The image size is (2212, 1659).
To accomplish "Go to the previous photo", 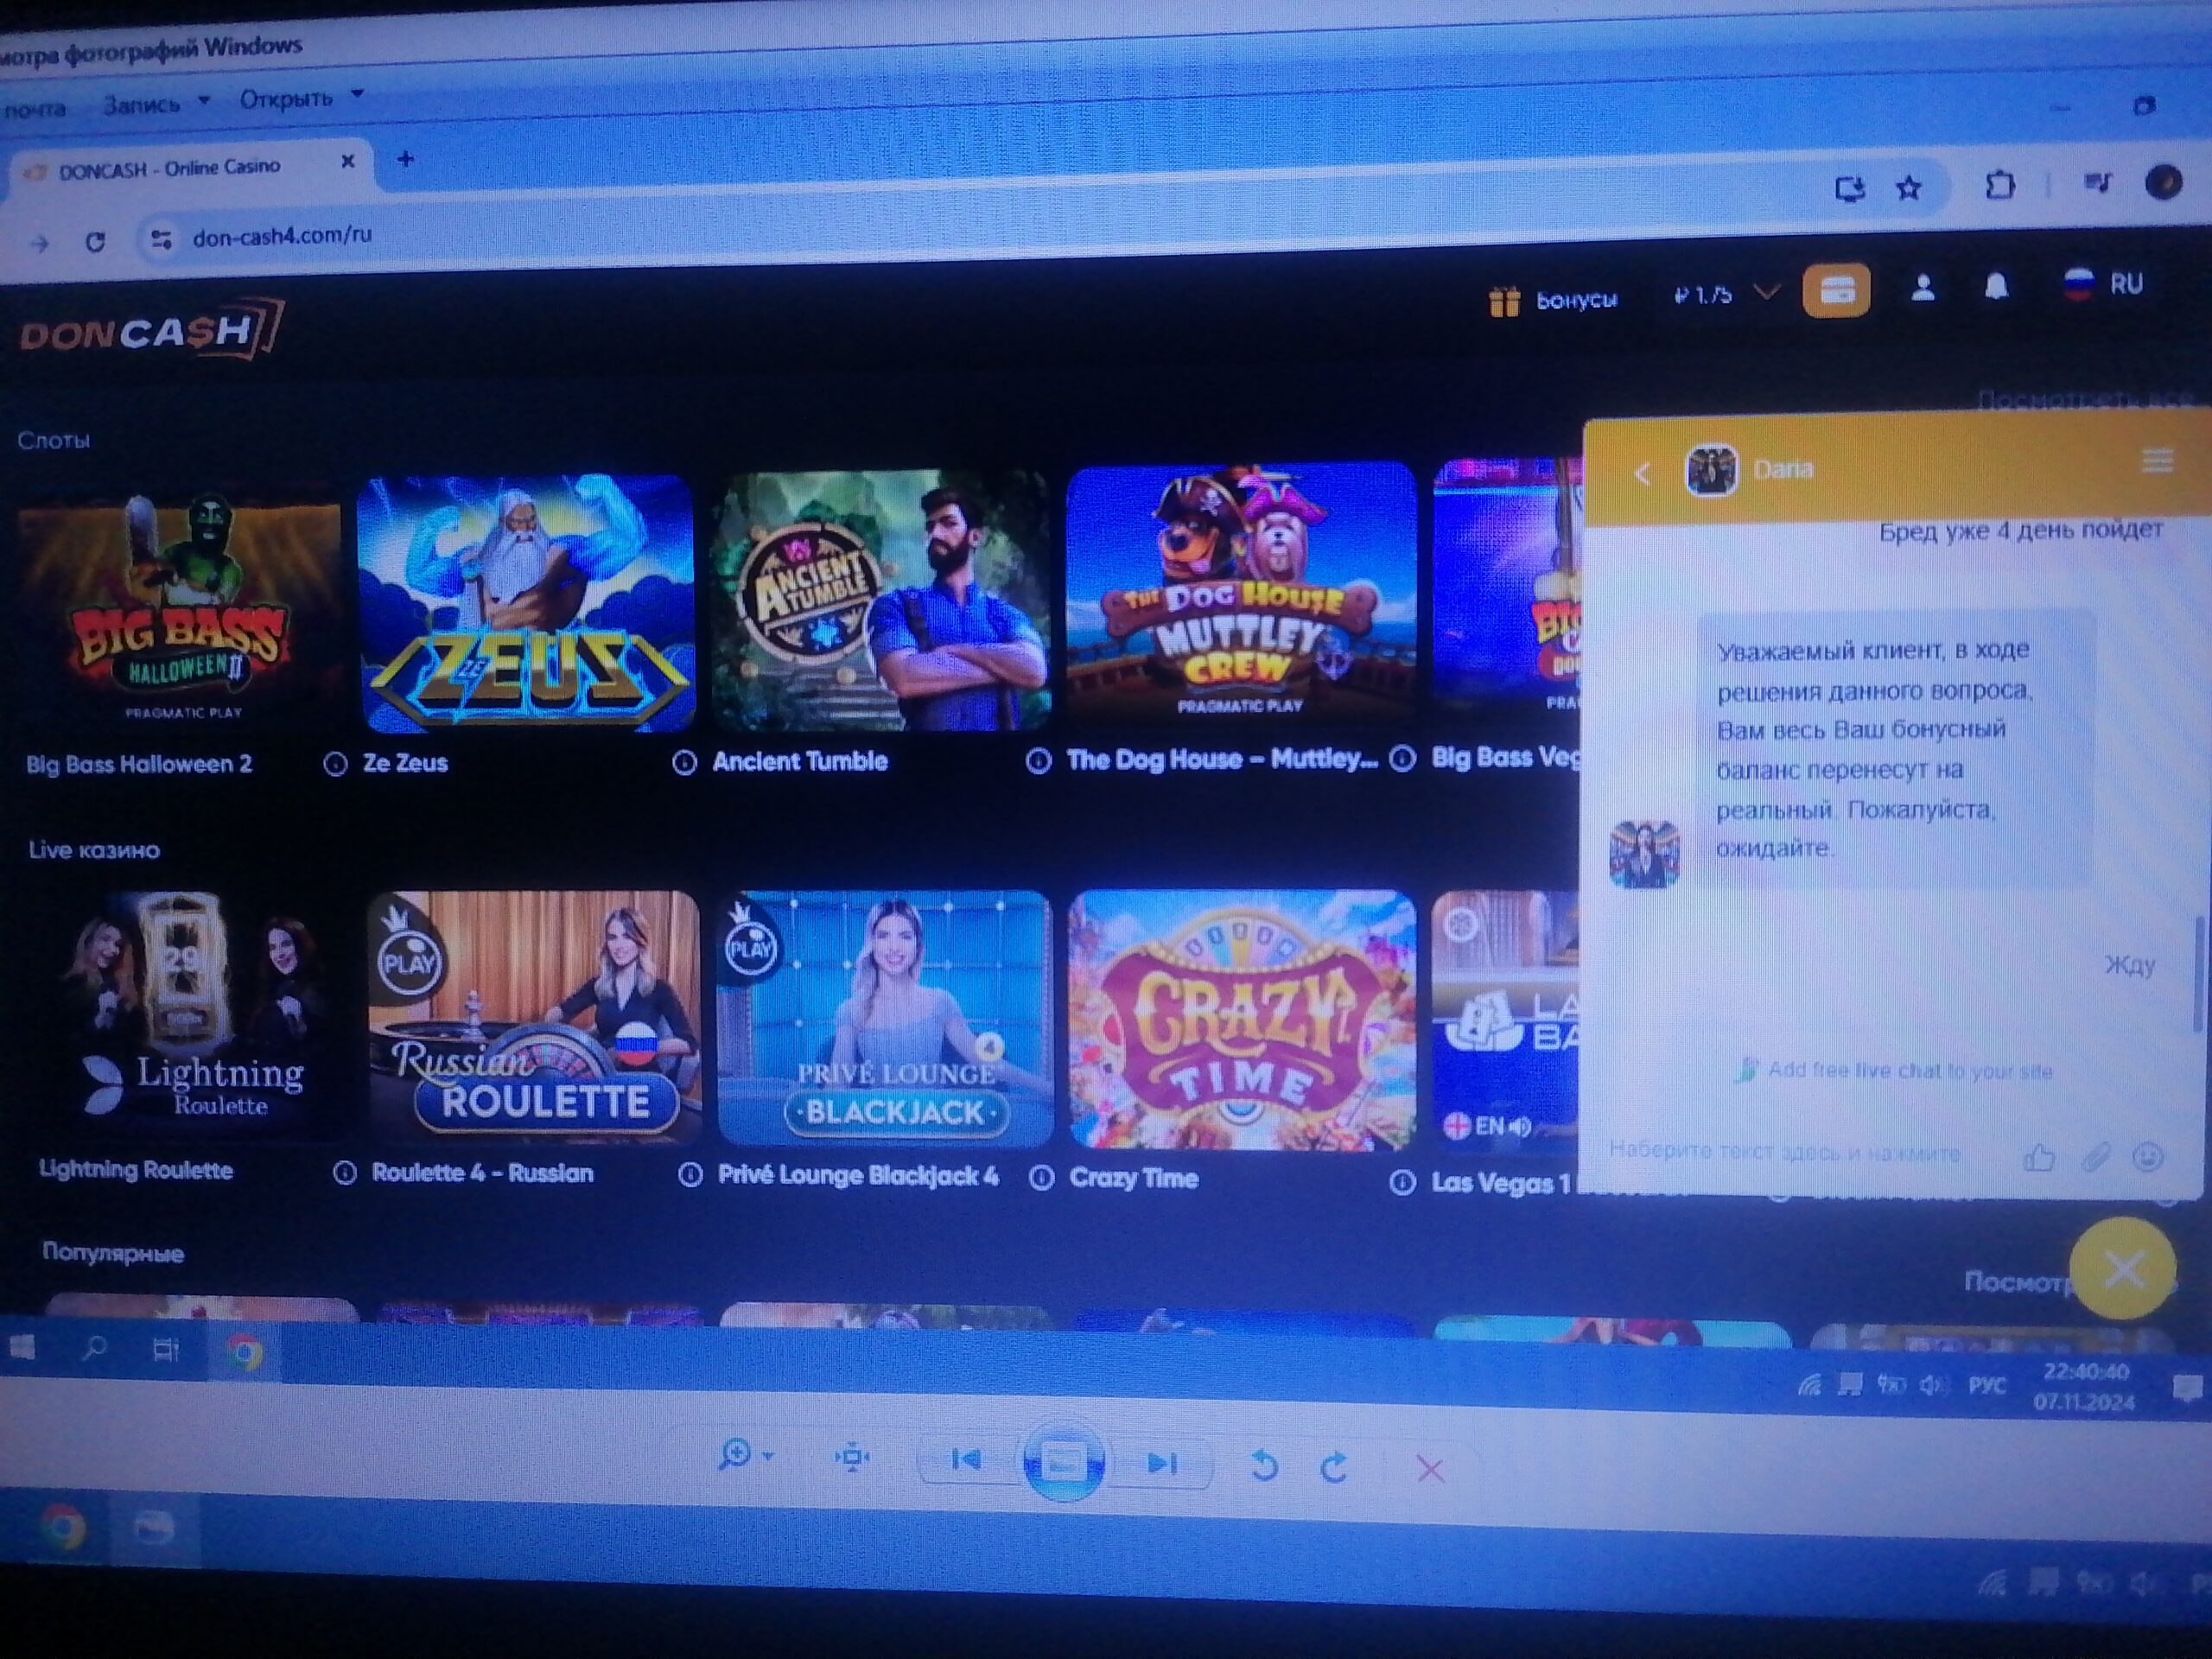I will point(966,1461).
